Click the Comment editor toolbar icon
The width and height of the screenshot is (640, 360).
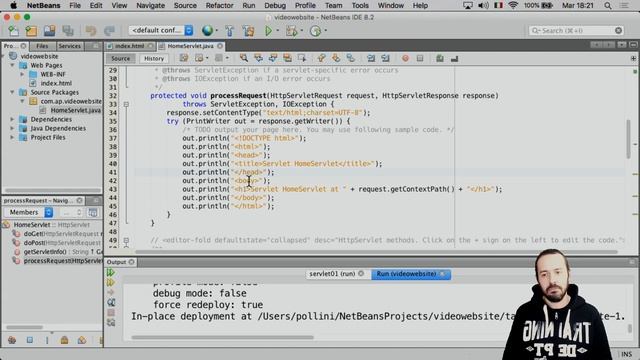click(x=440, y=58)
